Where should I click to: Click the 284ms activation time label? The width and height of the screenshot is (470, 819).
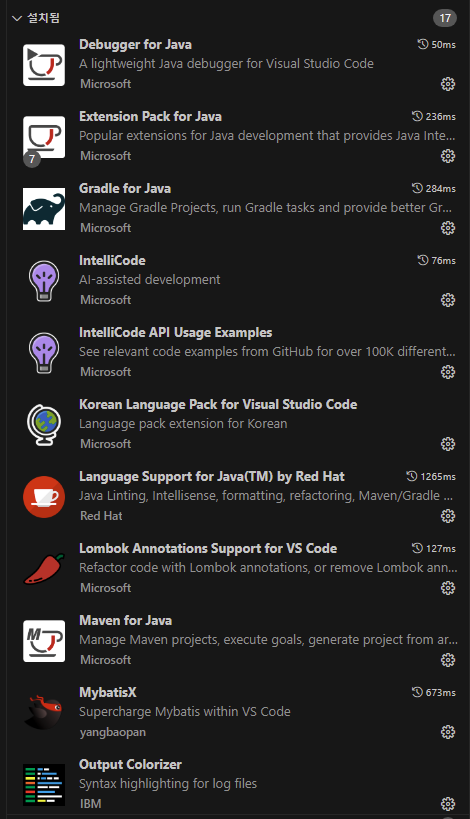(433, 189)
